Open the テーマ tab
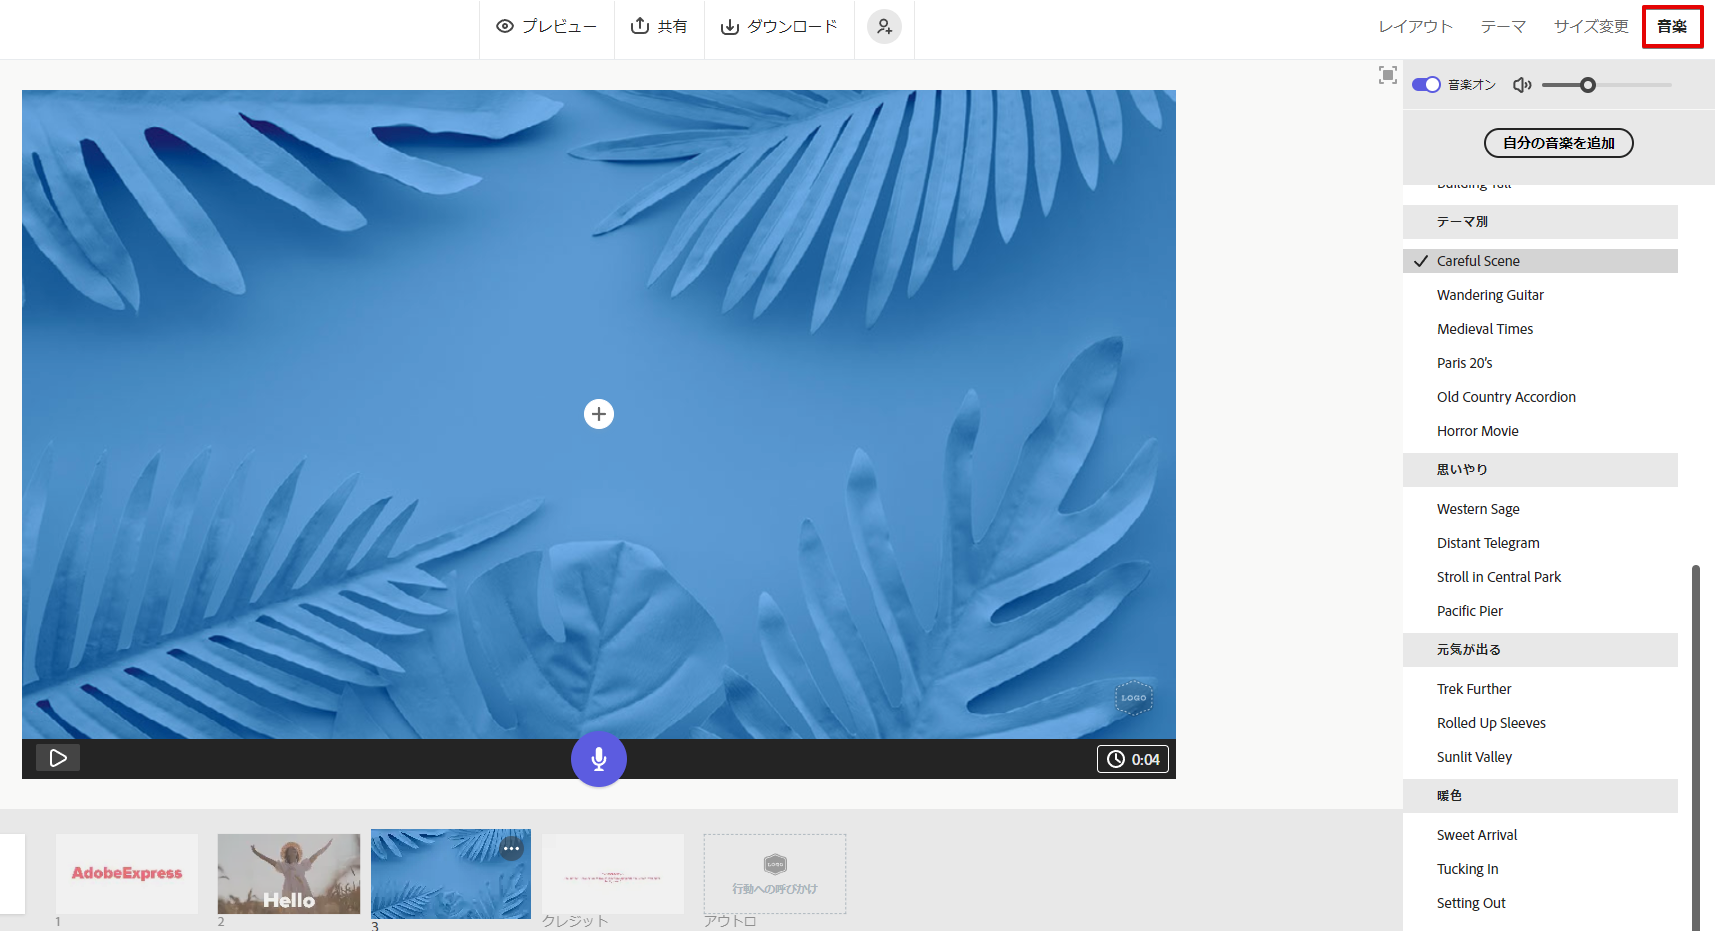Image resolution: width=1715 pixels, height=931 pixels. (1503, 26)
